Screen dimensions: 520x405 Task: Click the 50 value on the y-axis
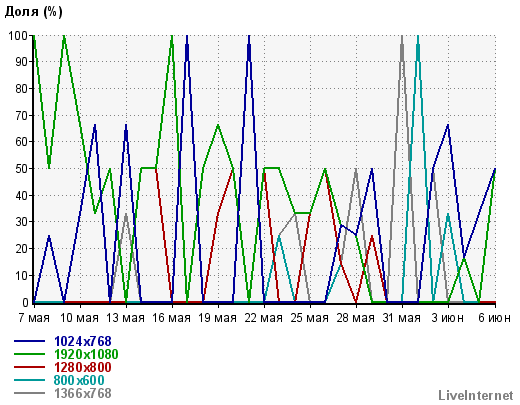[x=22, y=169]
